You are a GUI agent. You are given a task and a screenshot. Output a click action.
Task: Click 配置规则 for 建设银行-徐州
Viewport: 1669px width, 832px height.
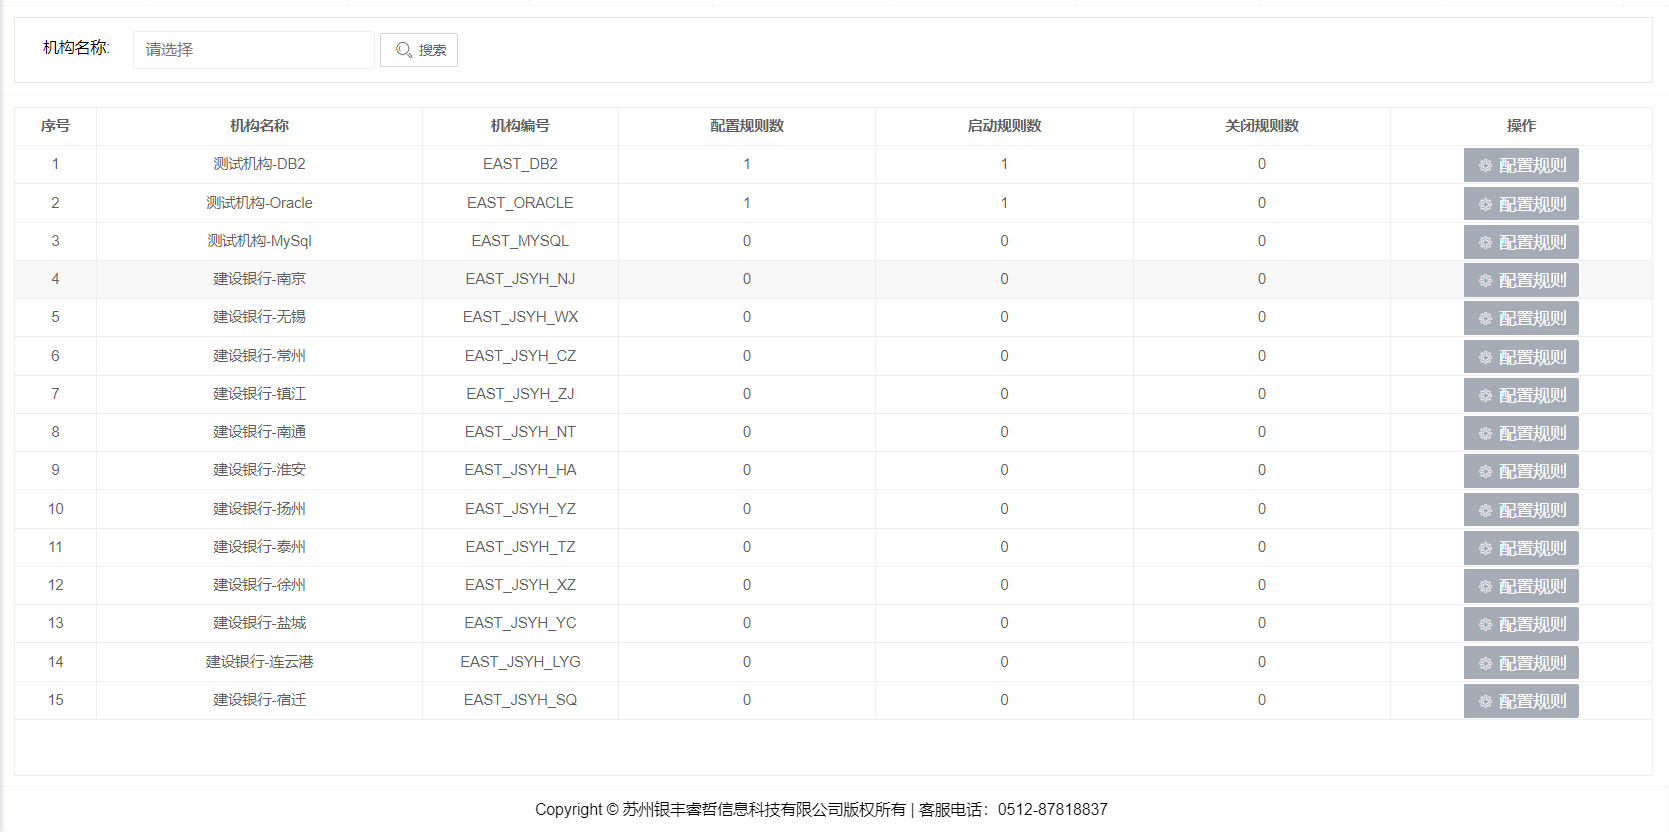pyautogui.click(x=1521, y=586)
